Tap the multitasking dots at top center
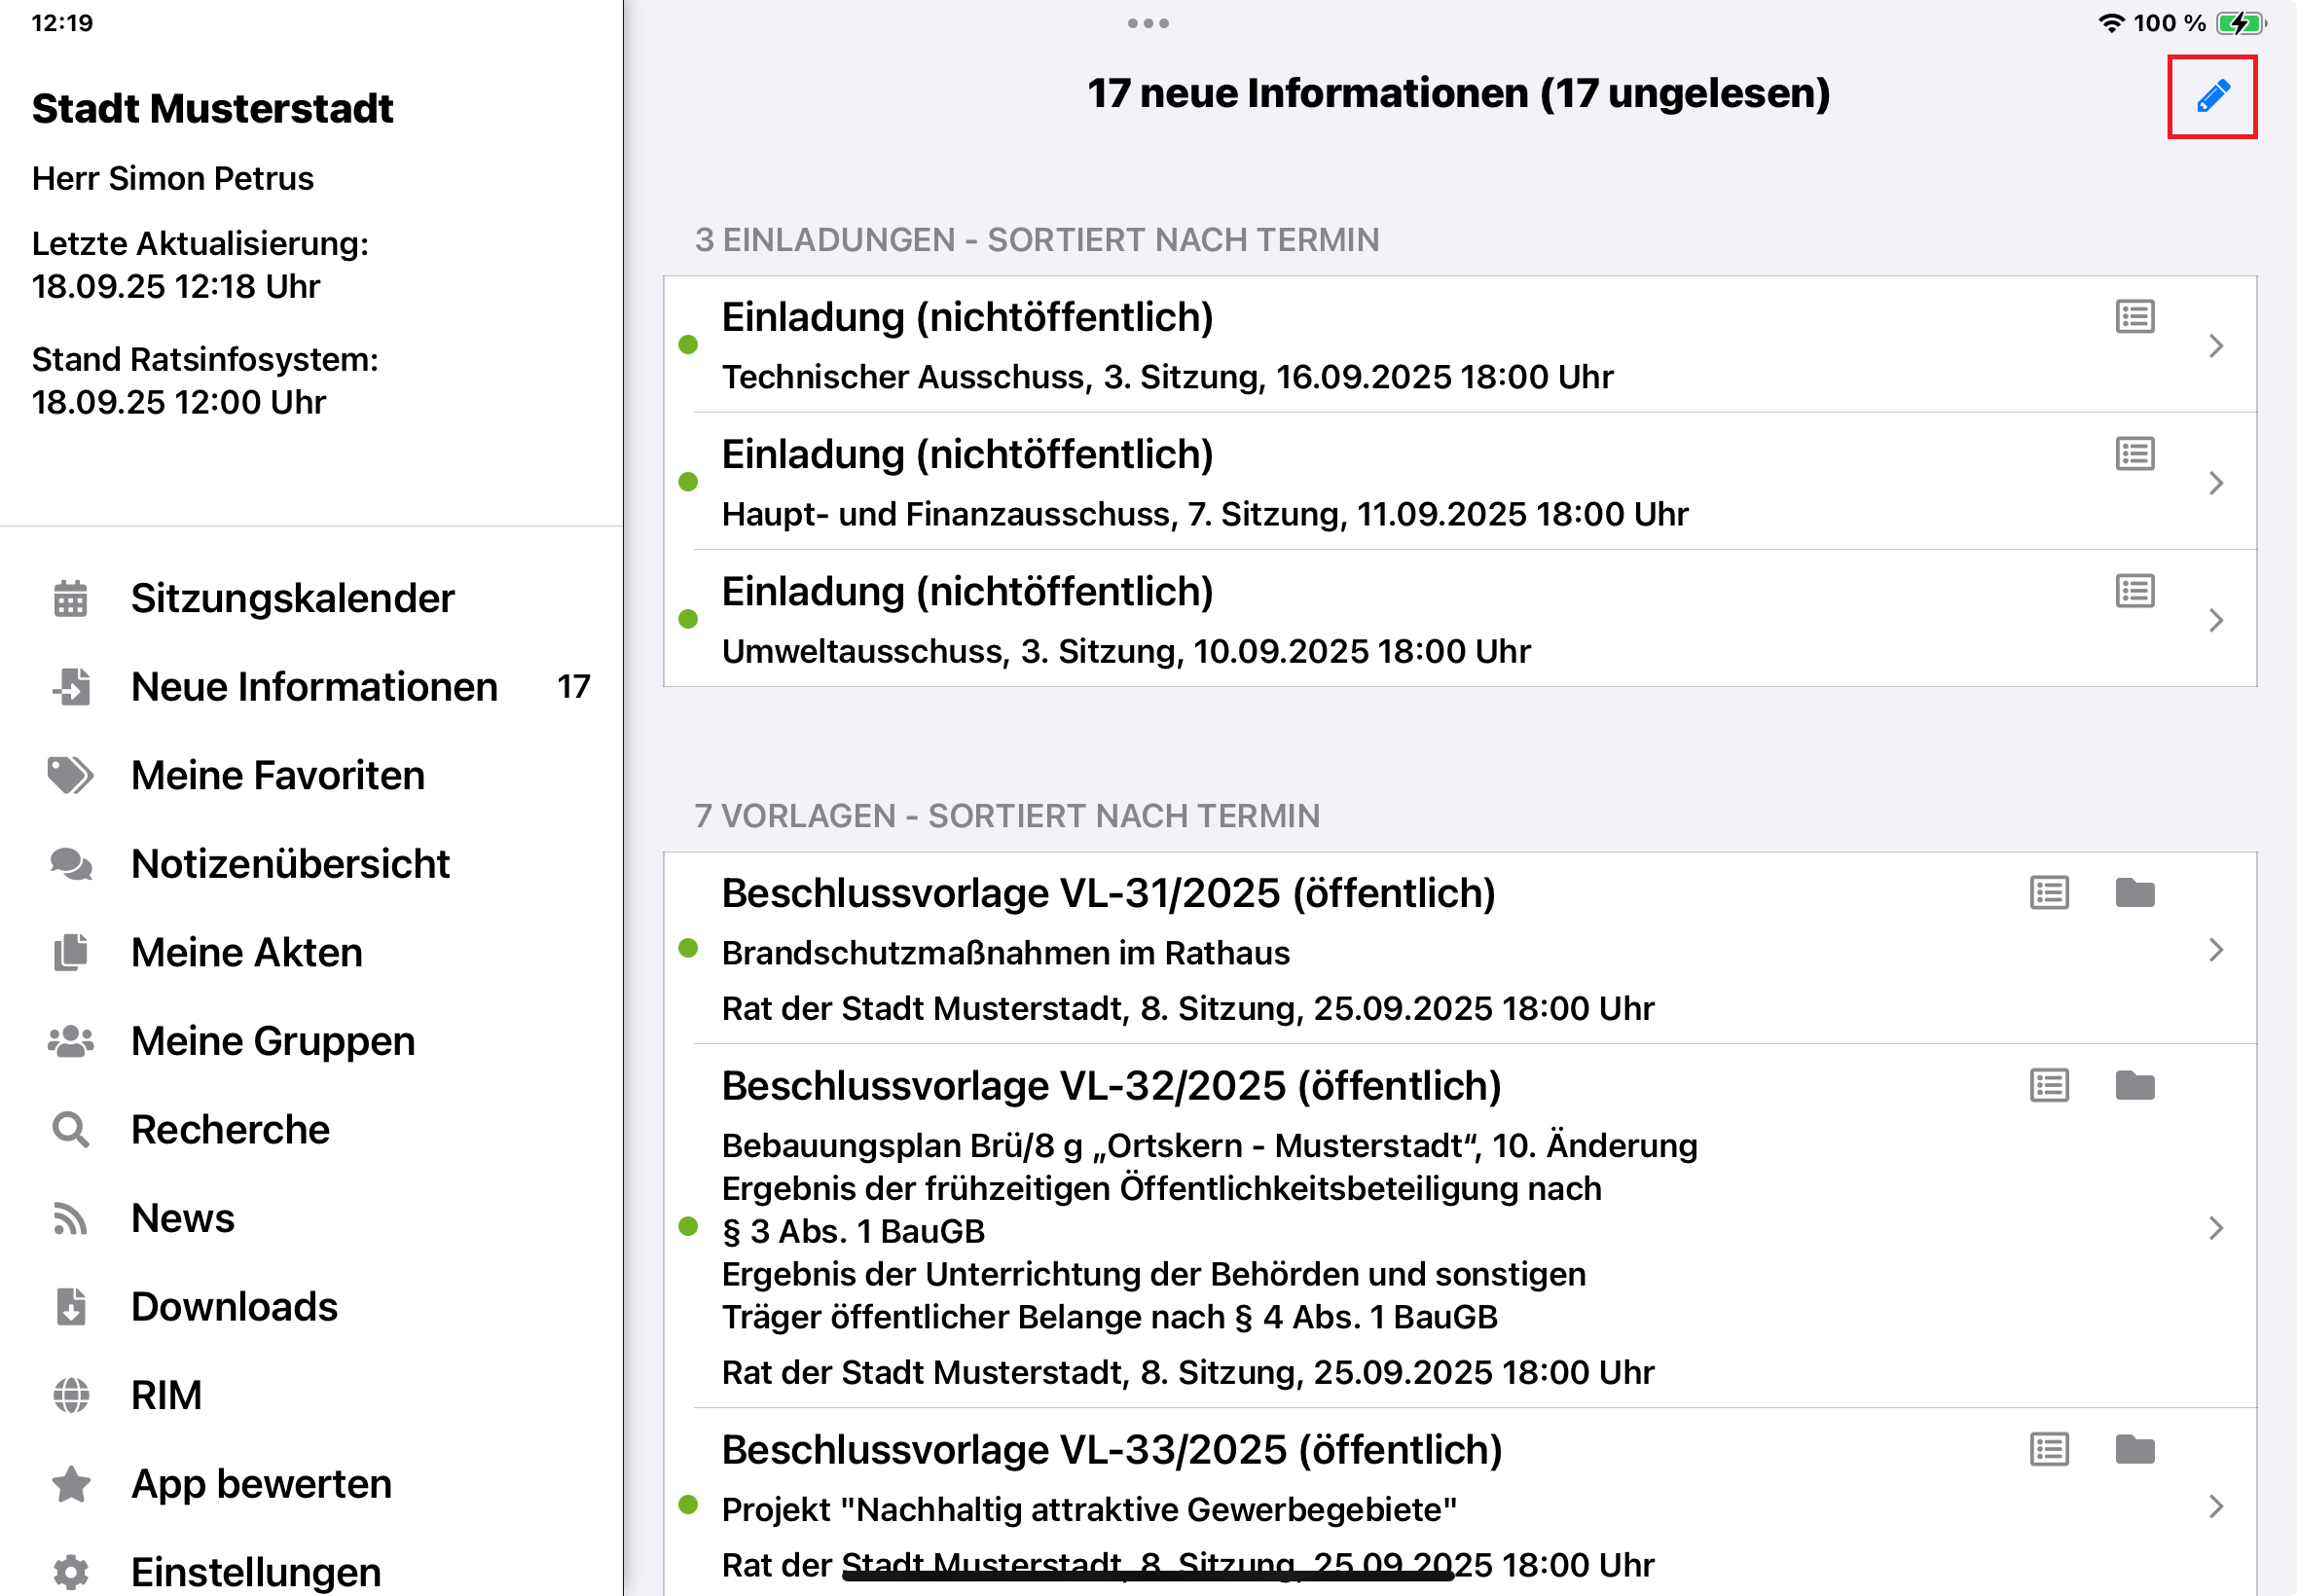This screenshot has height=1596, width=2297. [x=1148, y=22]
